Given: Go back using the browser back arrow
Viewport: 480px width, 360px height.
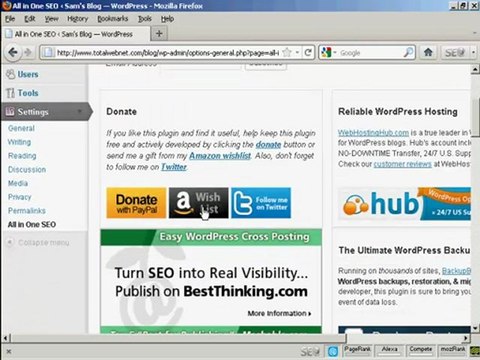Looking at the screenshot, I should tap(13, 52).
